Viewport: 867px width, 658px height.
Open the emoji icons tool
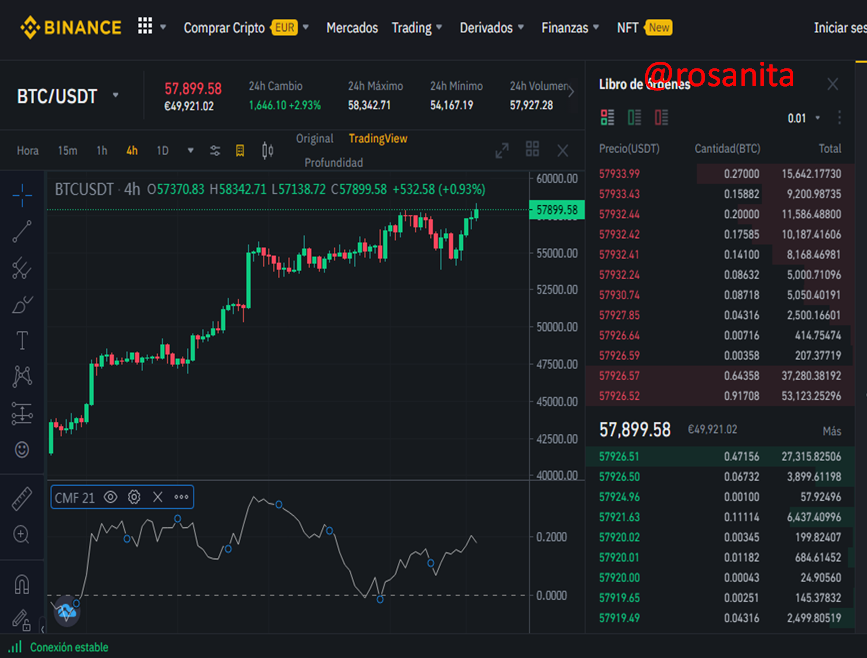(x=22, y=450)
